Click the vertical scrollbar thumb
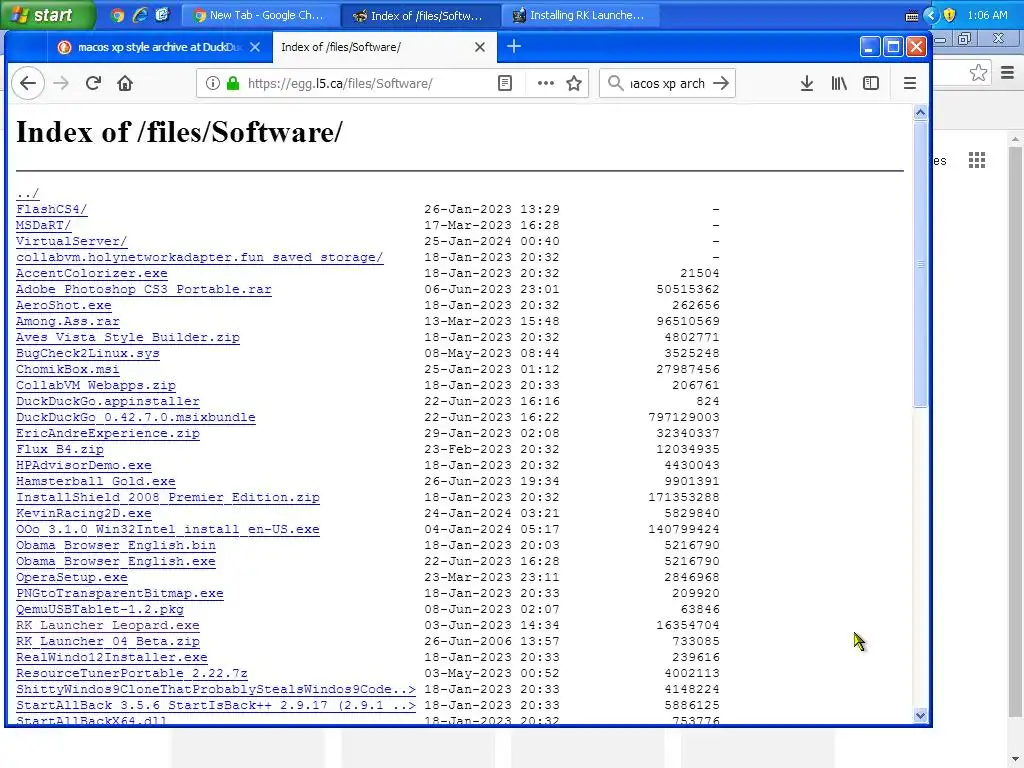1024x768 pixels. (x=920, y=264)
